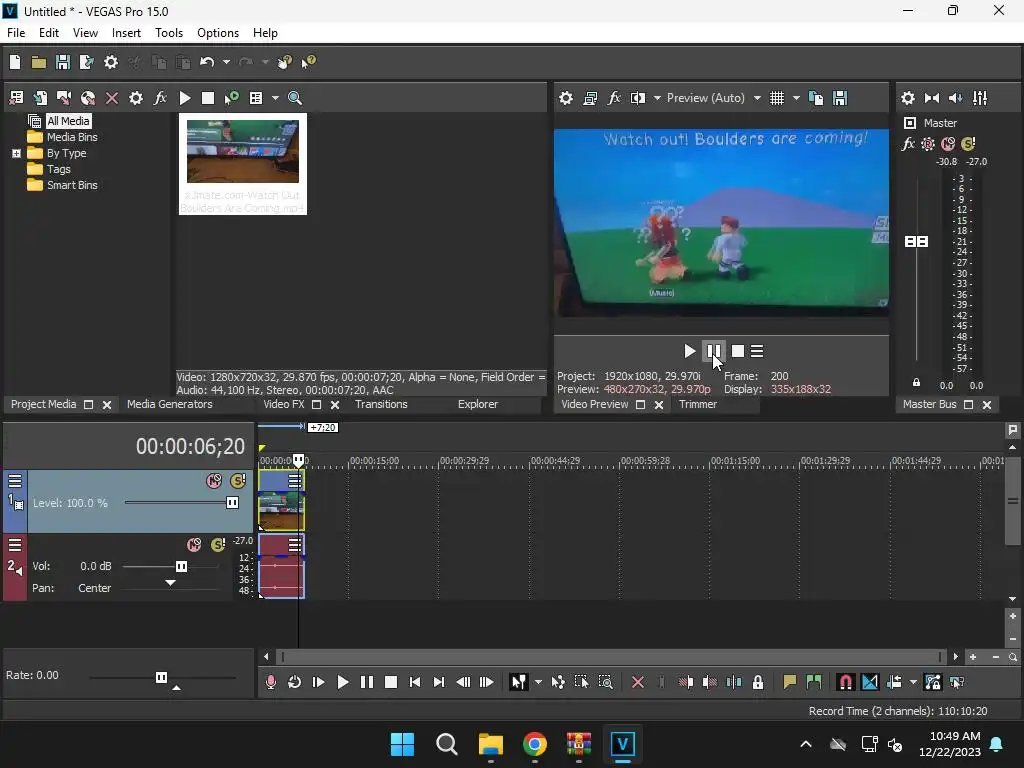This screenshot has width=1024, height=768.
Task: Switch to Trimmer tab
Action: click(697, 404)
